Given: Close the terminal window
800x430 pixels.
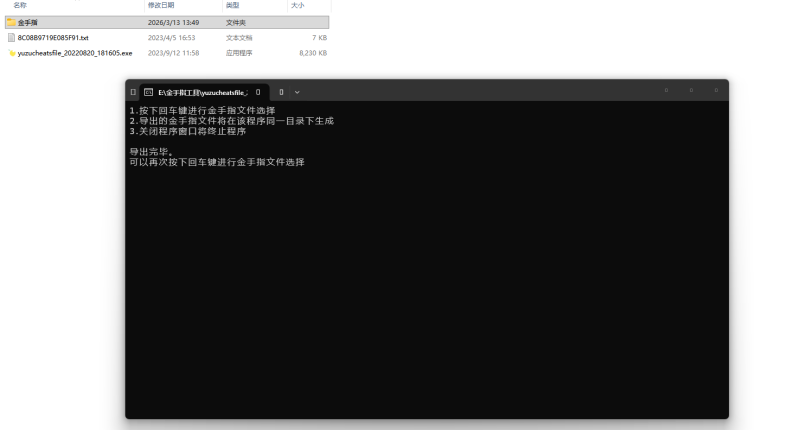Looking at the screenshot, I should point(716,90).
